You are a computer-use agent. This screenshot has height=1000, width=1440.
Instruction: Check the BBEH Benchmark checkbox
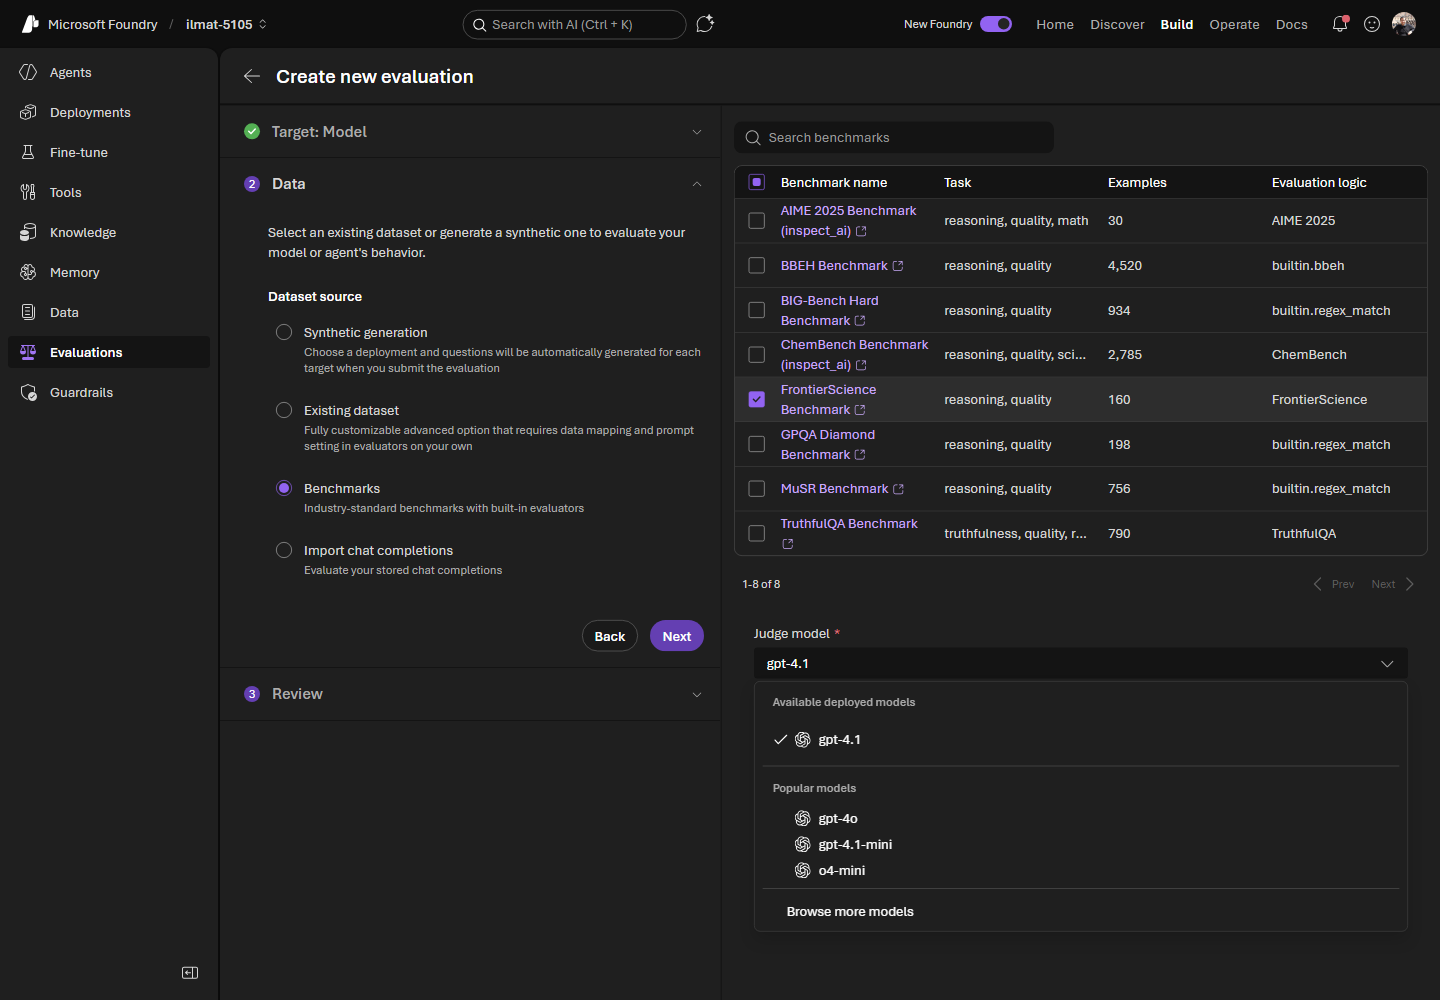pyautogui.click(x=757, y=266)
